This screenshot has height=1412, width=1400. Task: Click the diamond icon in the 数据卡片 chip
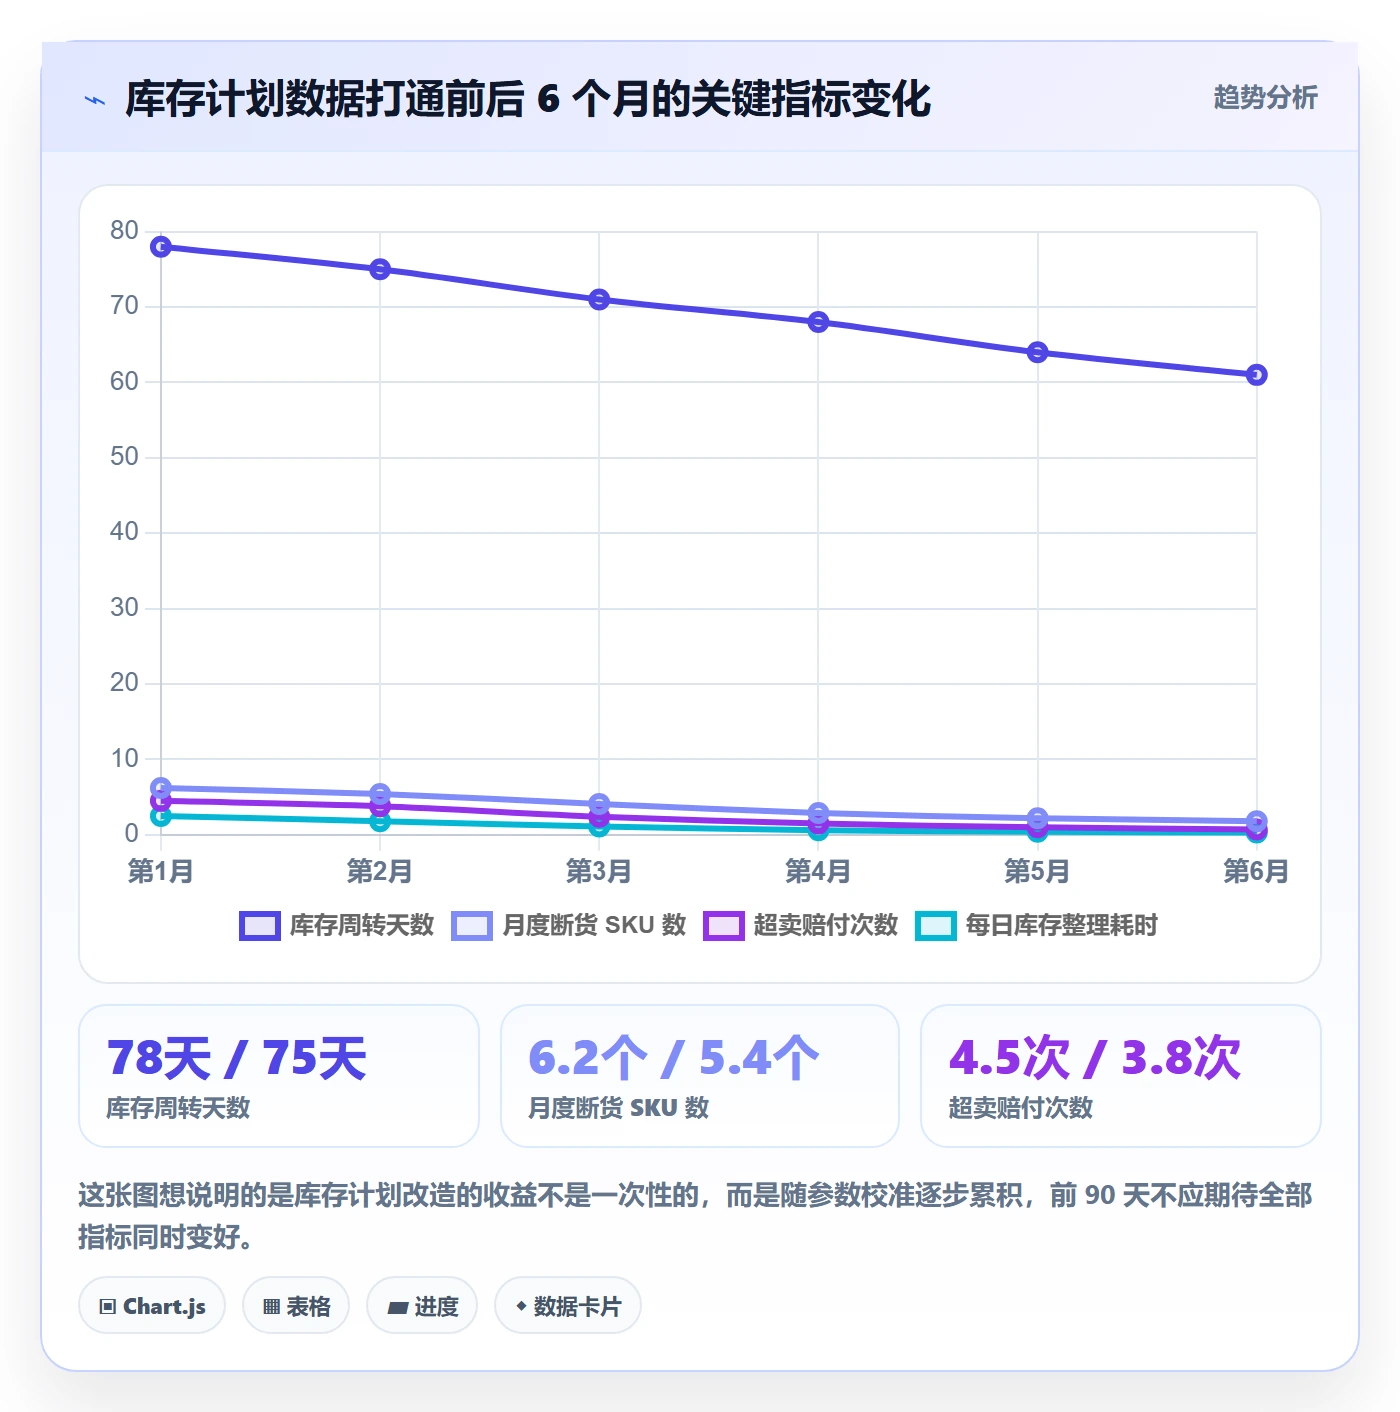(x=521, y=1306)
